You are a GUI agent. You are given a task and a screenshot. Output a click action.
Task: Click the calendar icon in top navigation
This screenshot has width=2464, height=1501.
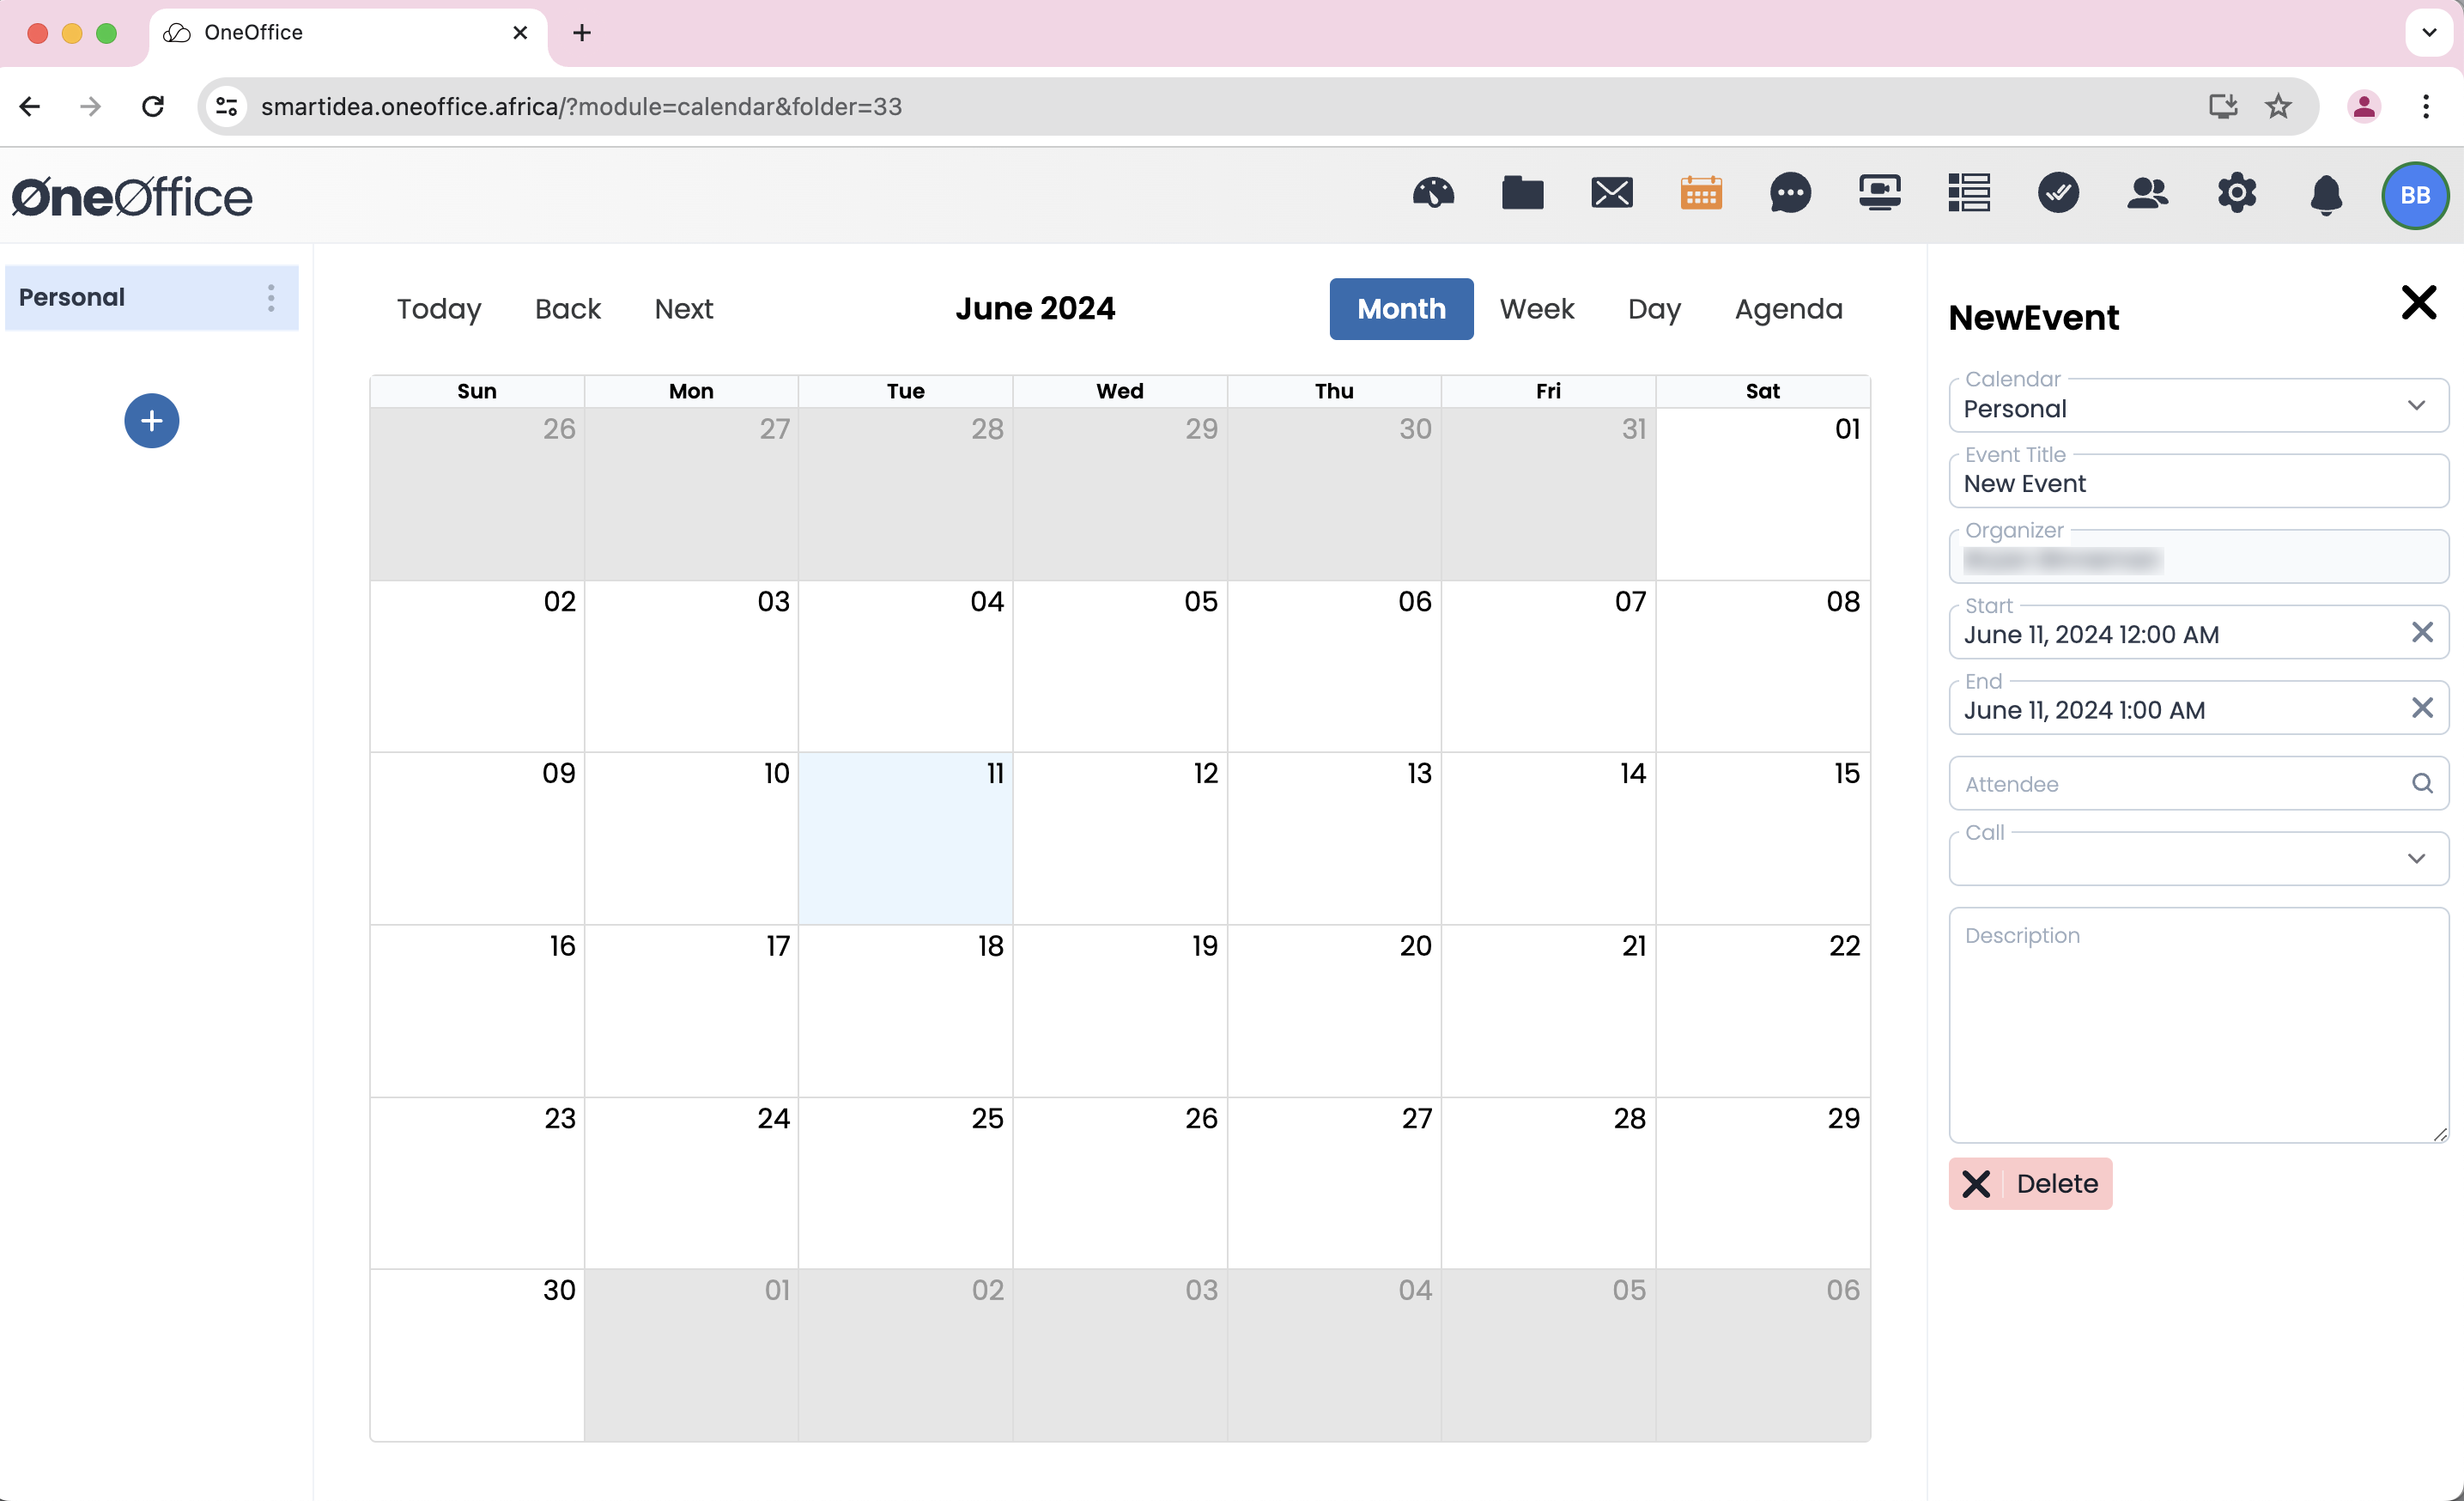(x=1700, y=193)
